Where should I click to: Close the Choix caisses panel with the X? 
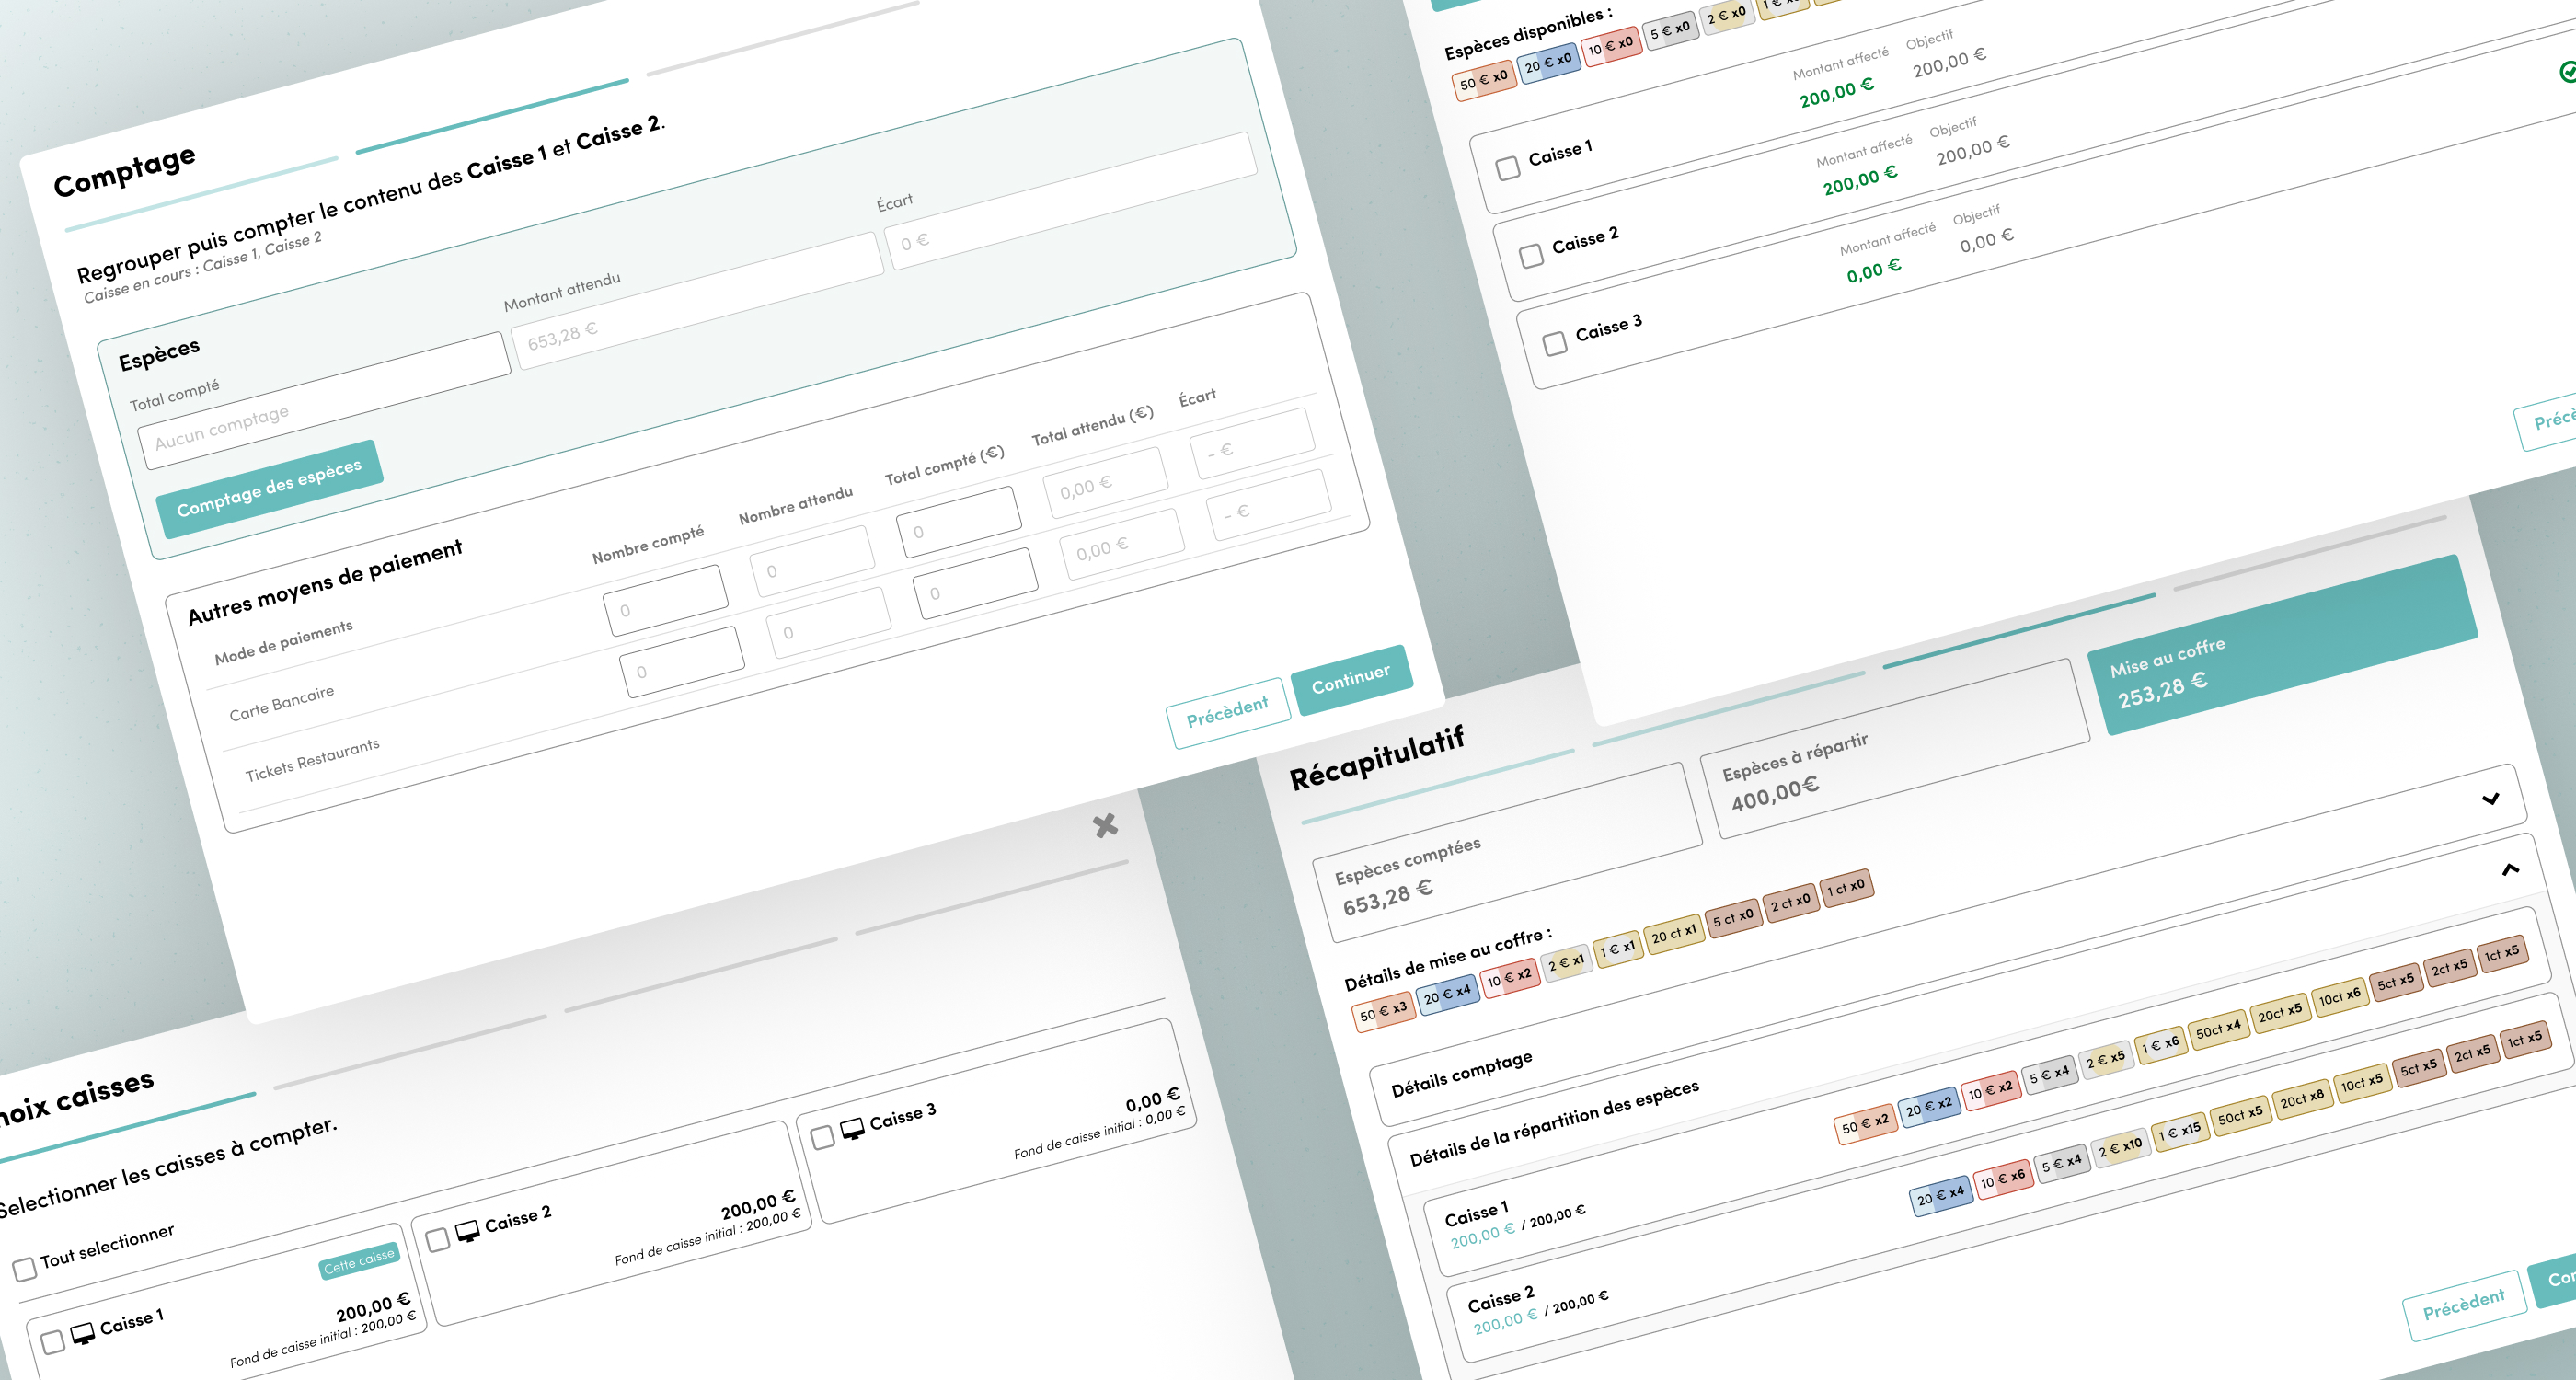[x=1105, y=825]
